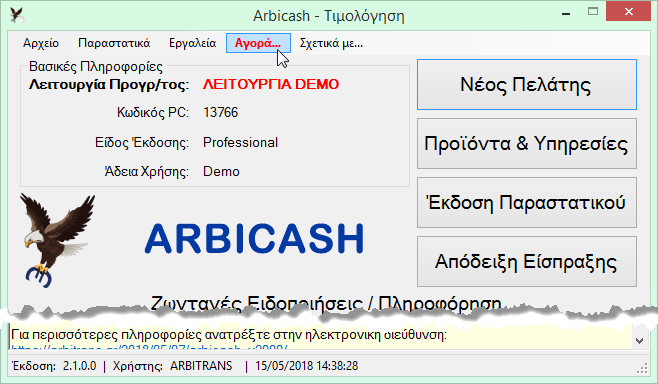
Task: Click the Προϊόντα & Υπηρεσίες button
Action: click(x=527, y=144)
